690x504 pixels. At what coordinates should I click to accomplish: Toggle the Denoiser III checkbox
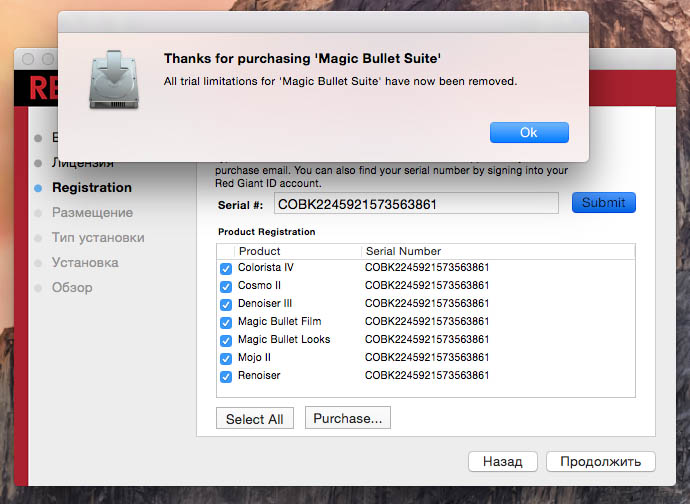click(x=226, y=305)
